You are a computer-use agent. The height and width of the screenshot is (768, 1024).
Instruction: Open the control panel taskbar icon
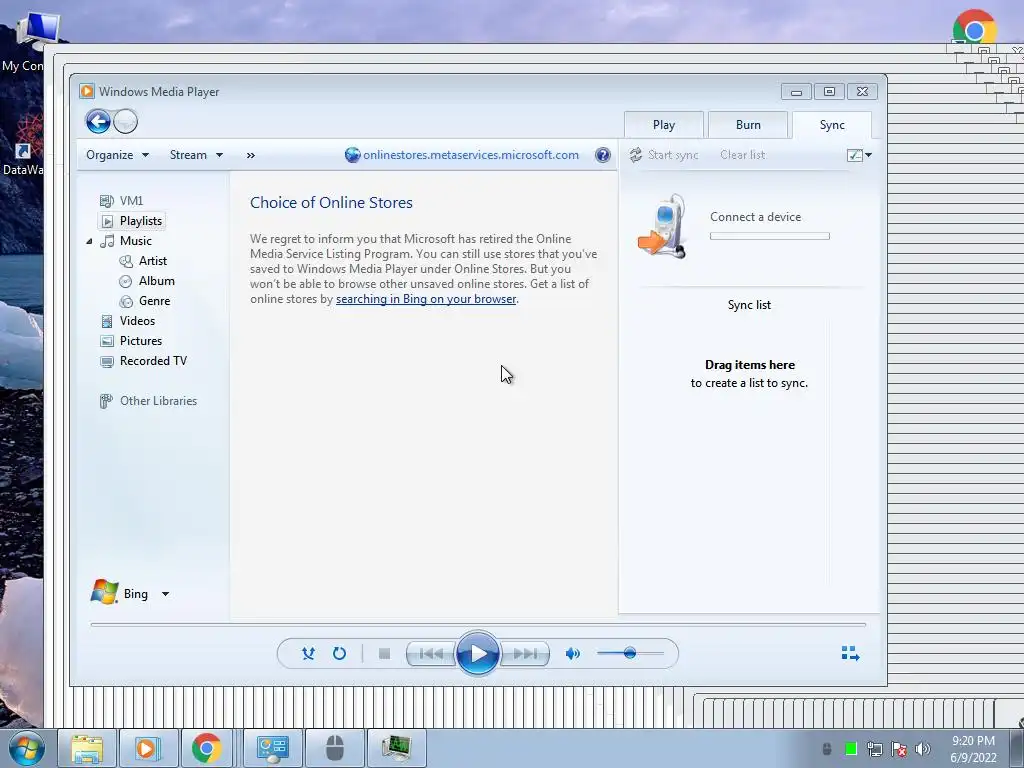point(272,748)
